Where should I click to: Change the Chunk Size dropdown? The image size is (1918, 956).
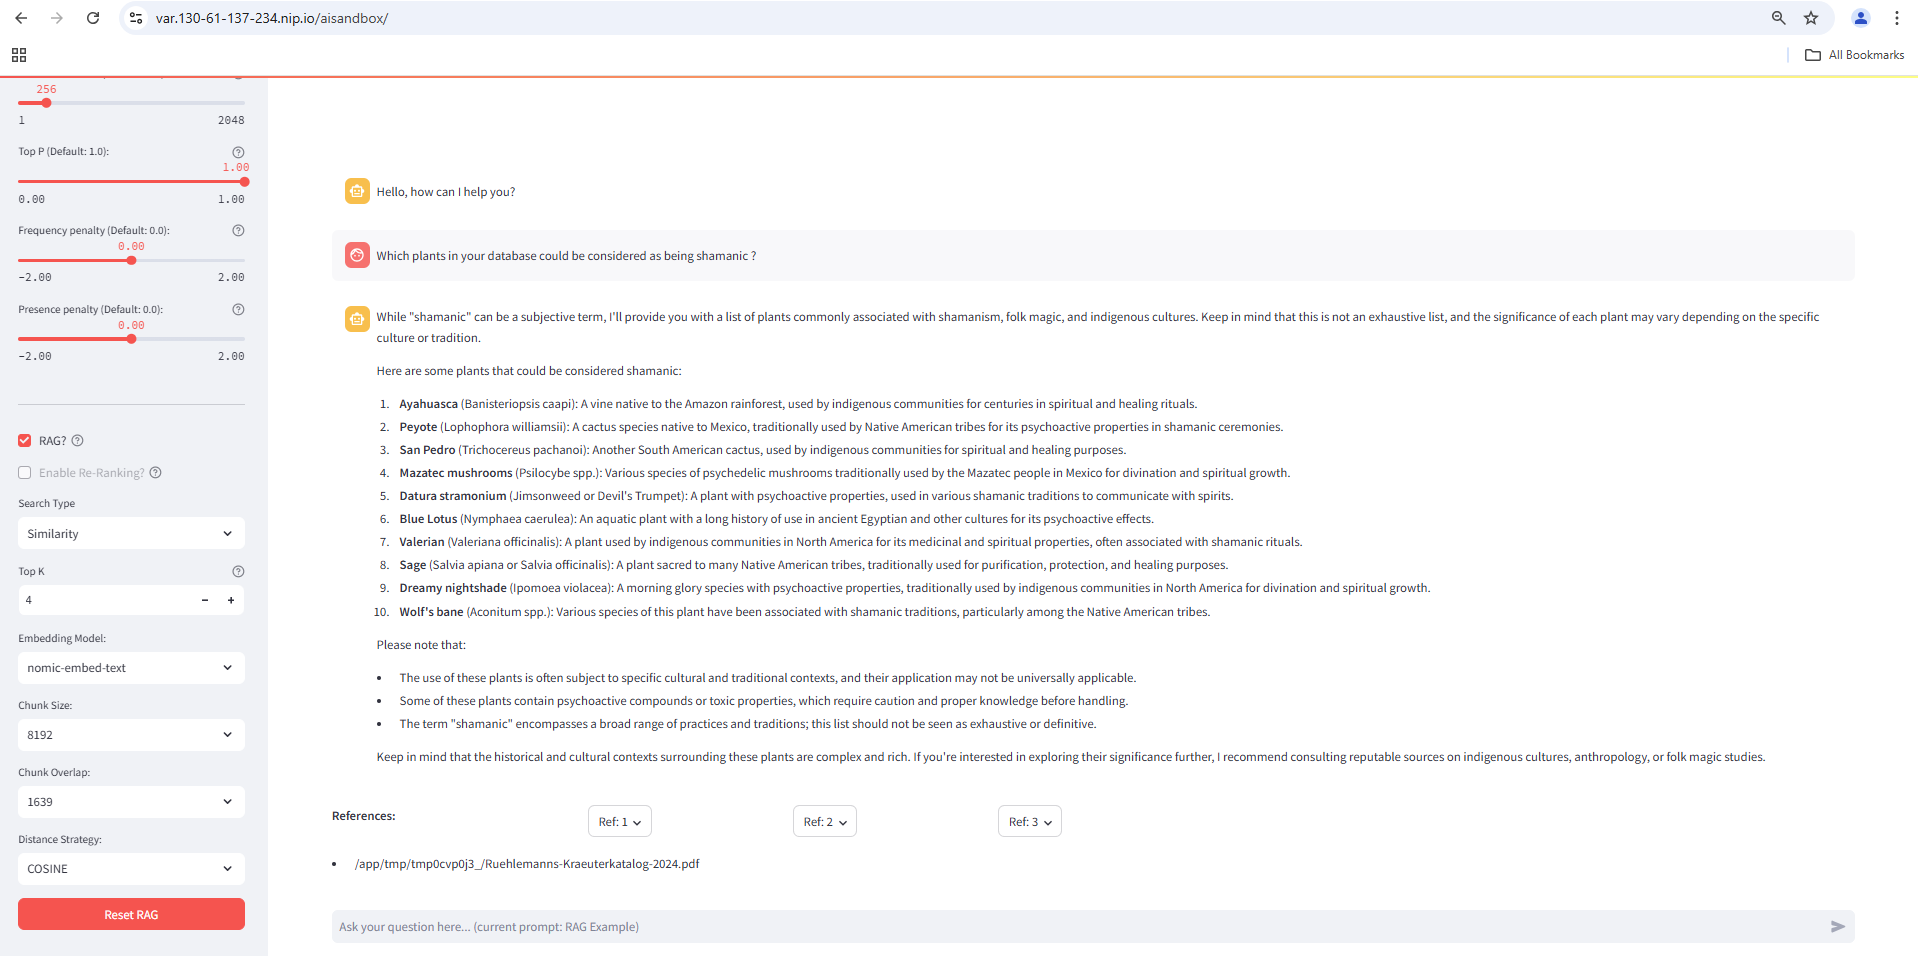[x=131, y=735]
